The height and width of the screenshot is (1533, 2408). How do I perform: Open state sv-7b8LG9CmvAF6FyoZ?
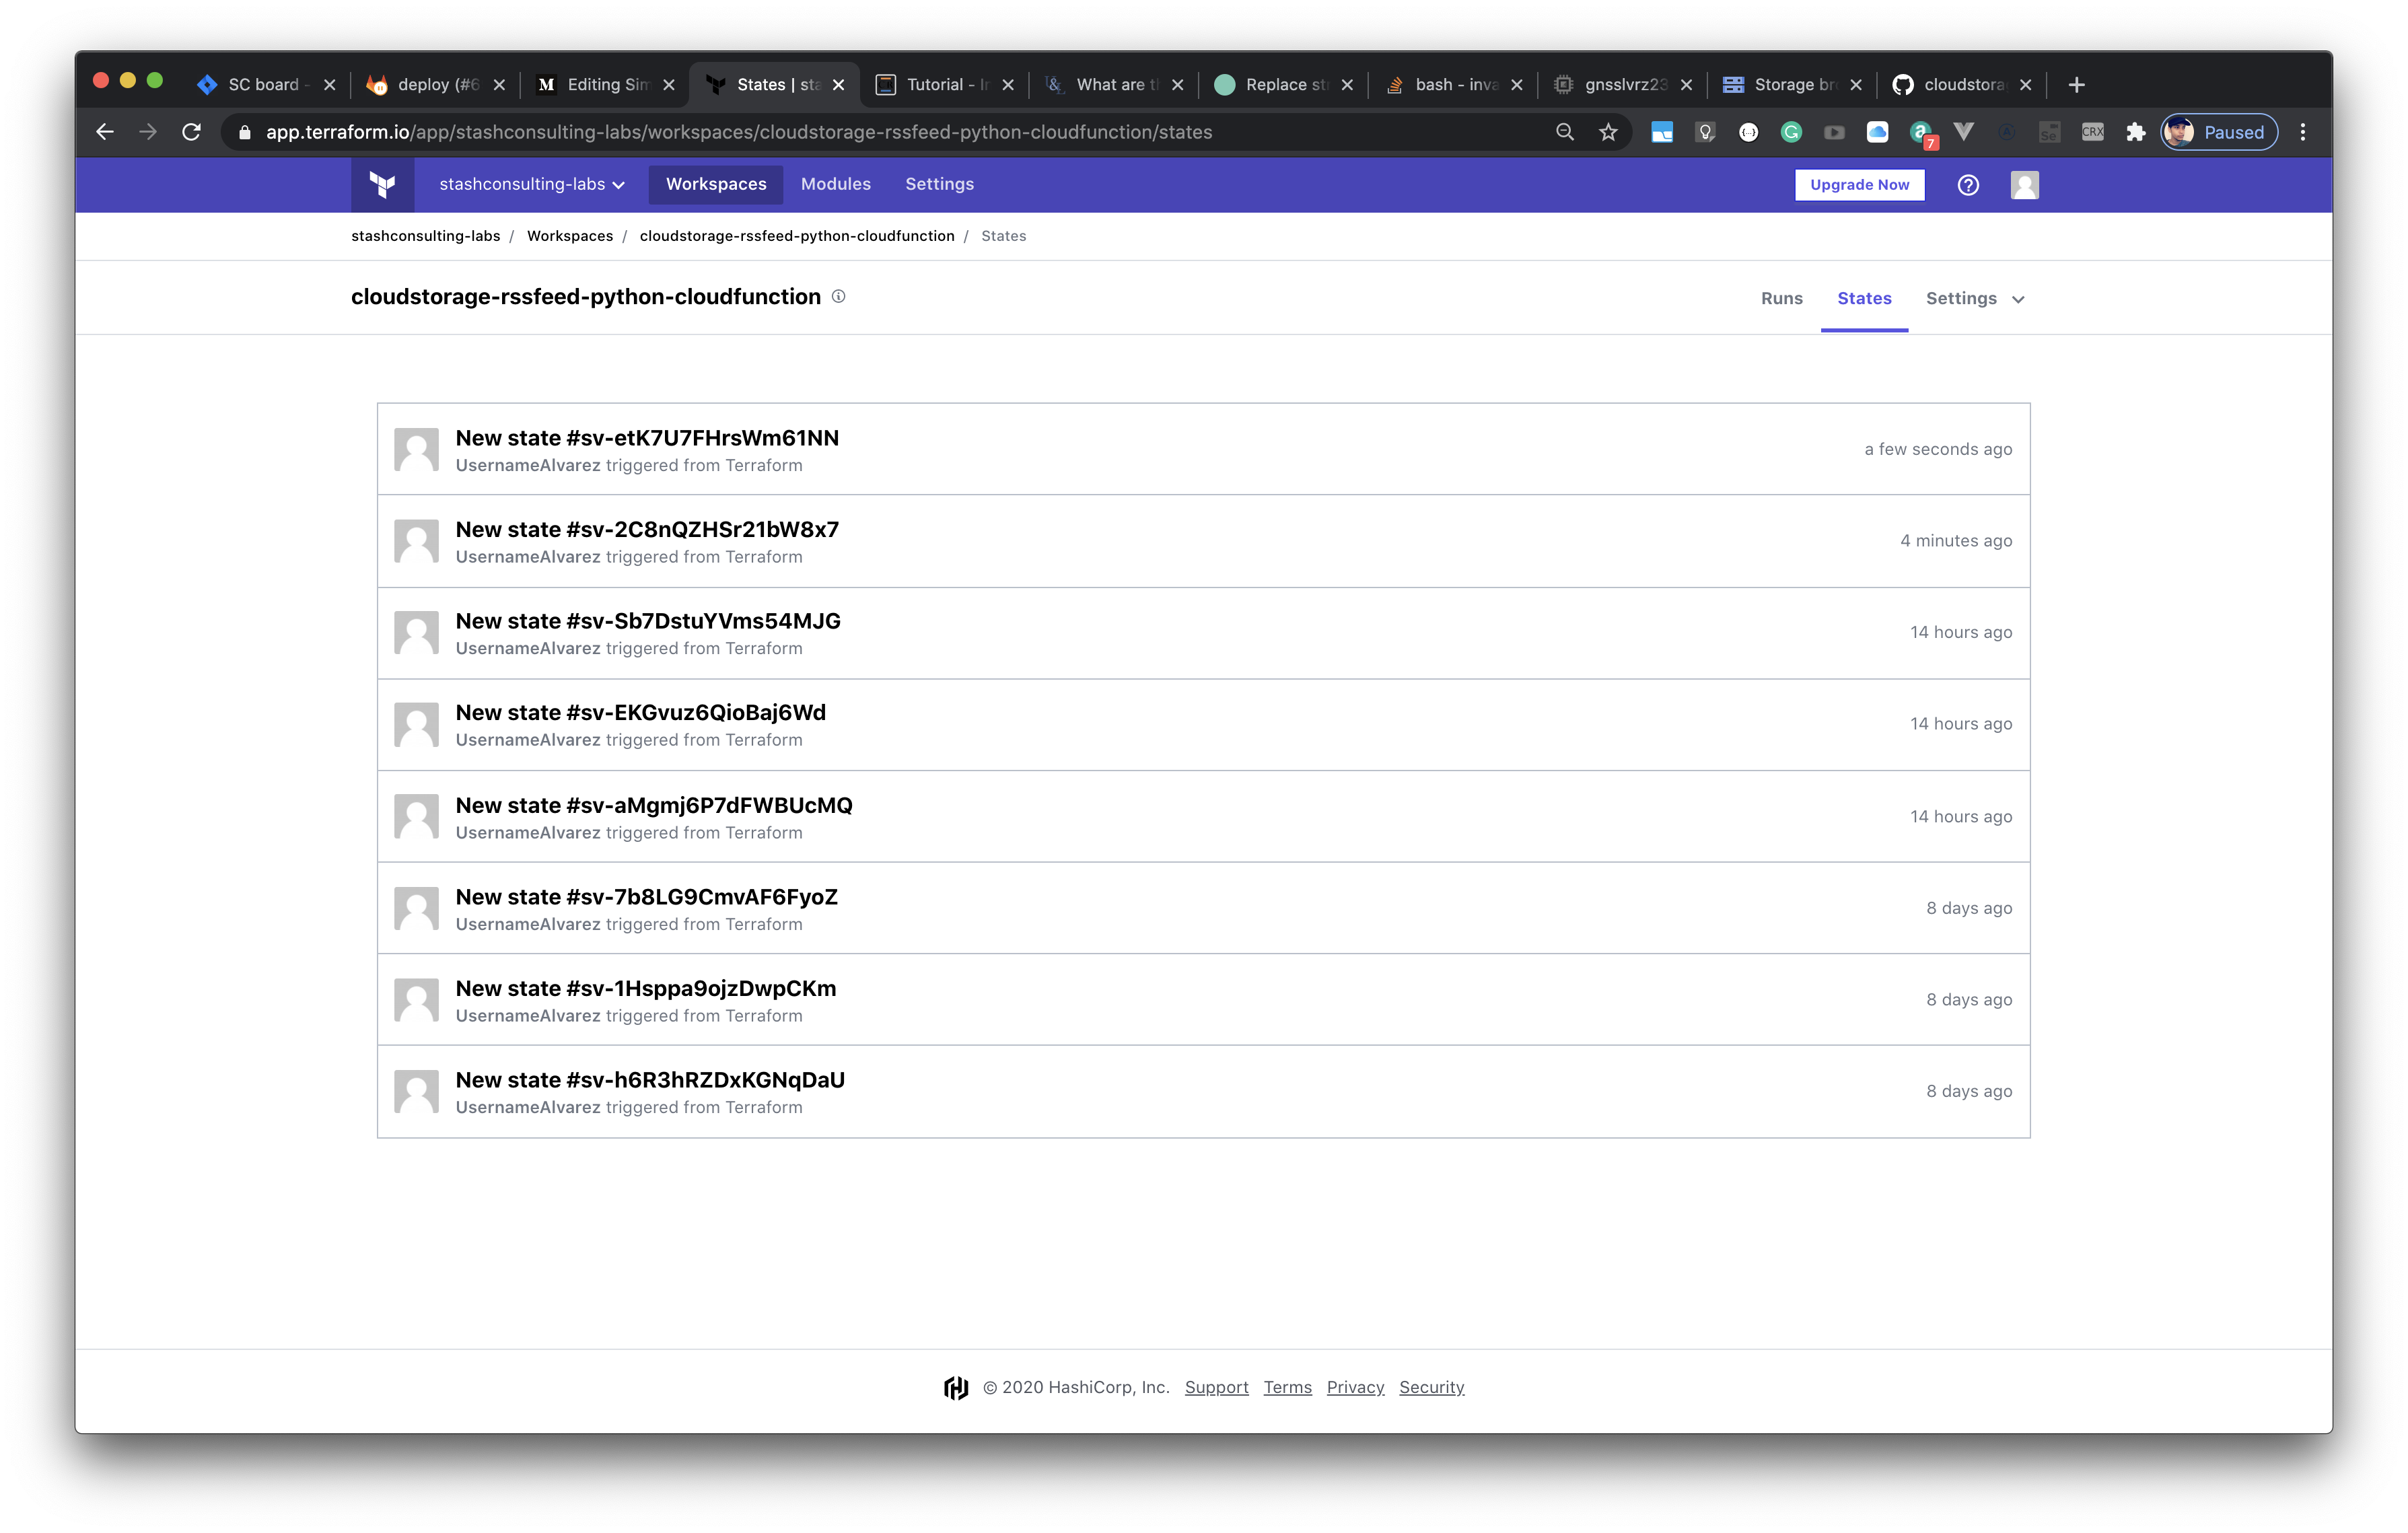(x=647, y=897)
